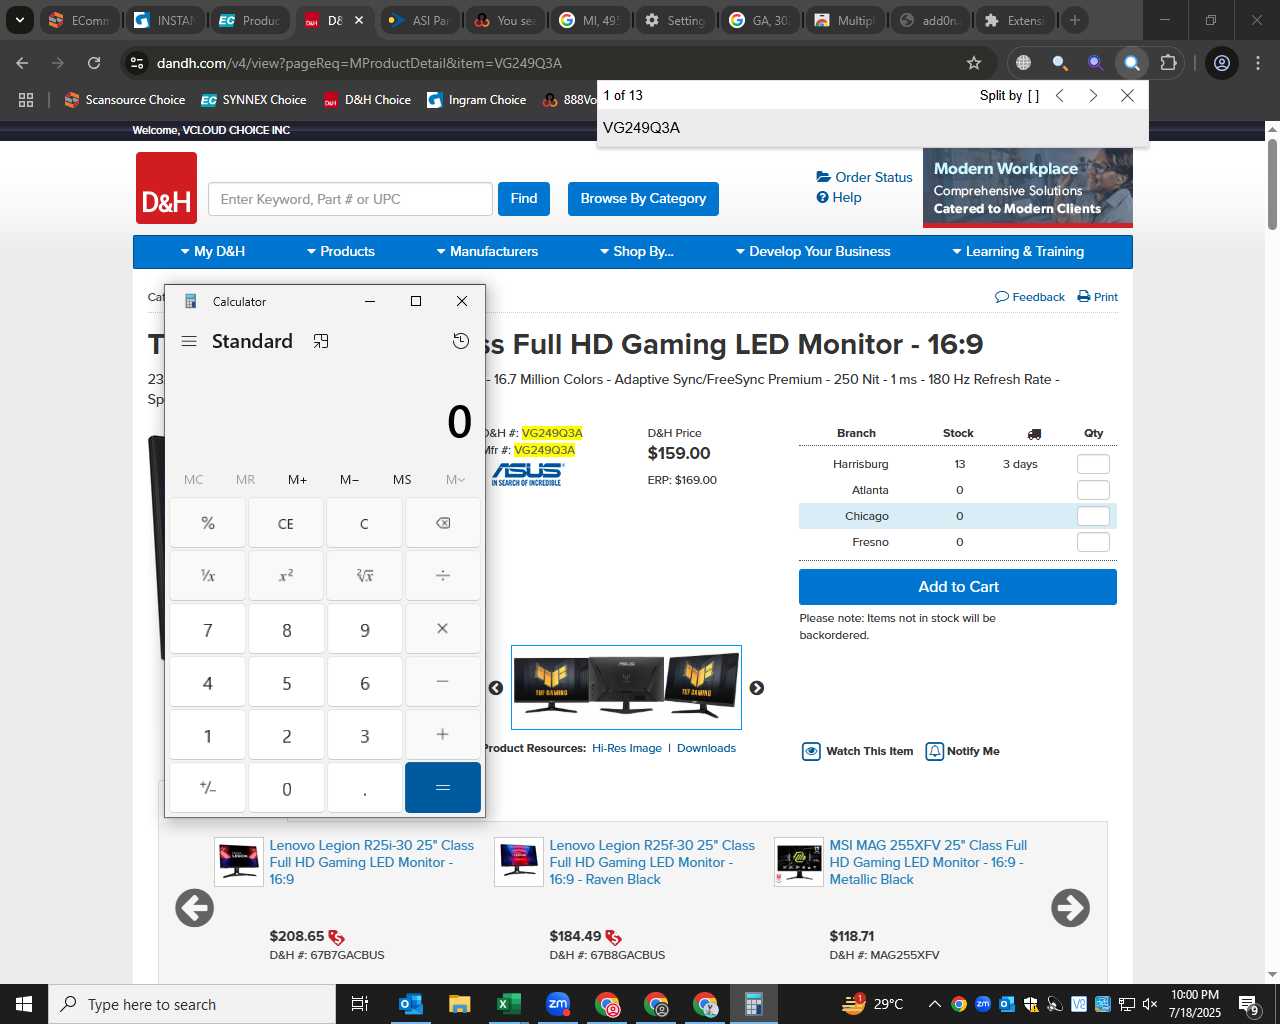Select the first TUF Gaming monitor thumbnail

pyautogui.click(x=551, y=686)
